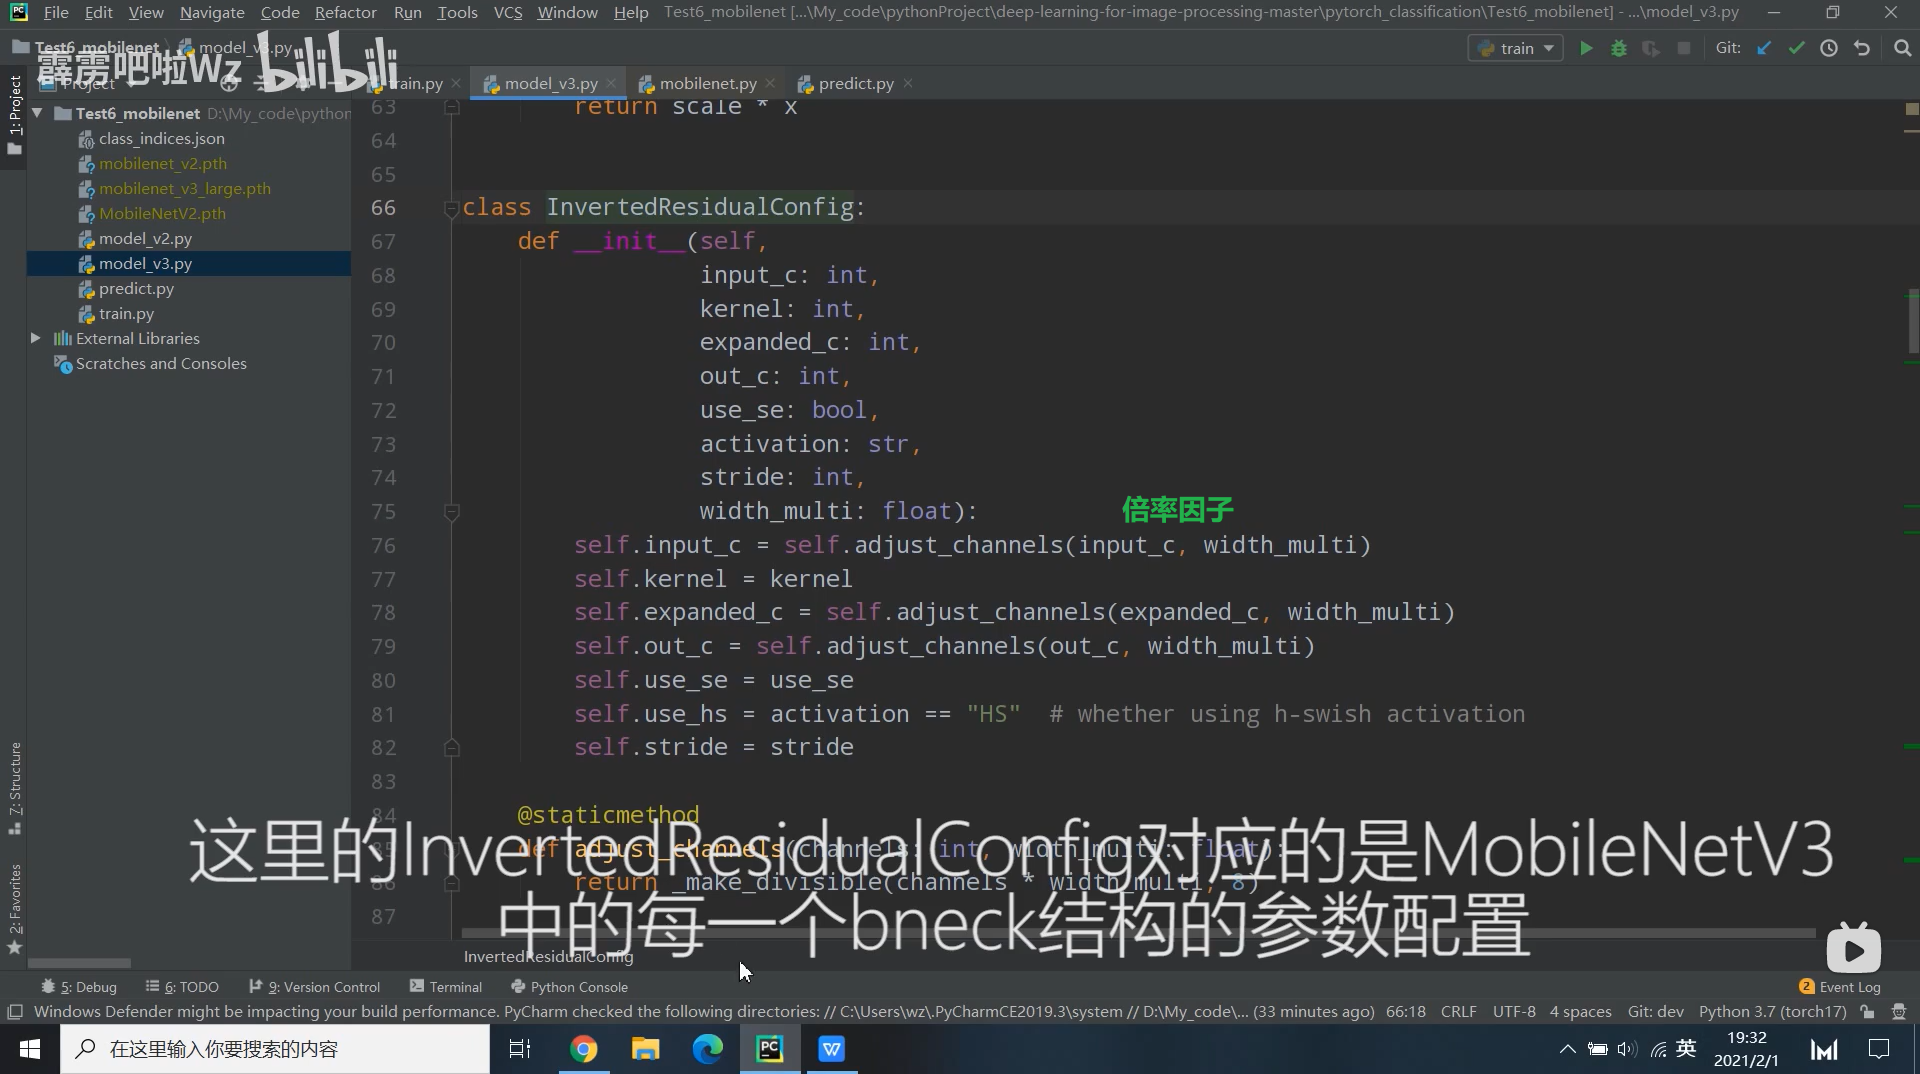Switch to the mobilenet.py editor tab
The width and height of the screenshot is (1920, 1074).
tap(707, 83)
